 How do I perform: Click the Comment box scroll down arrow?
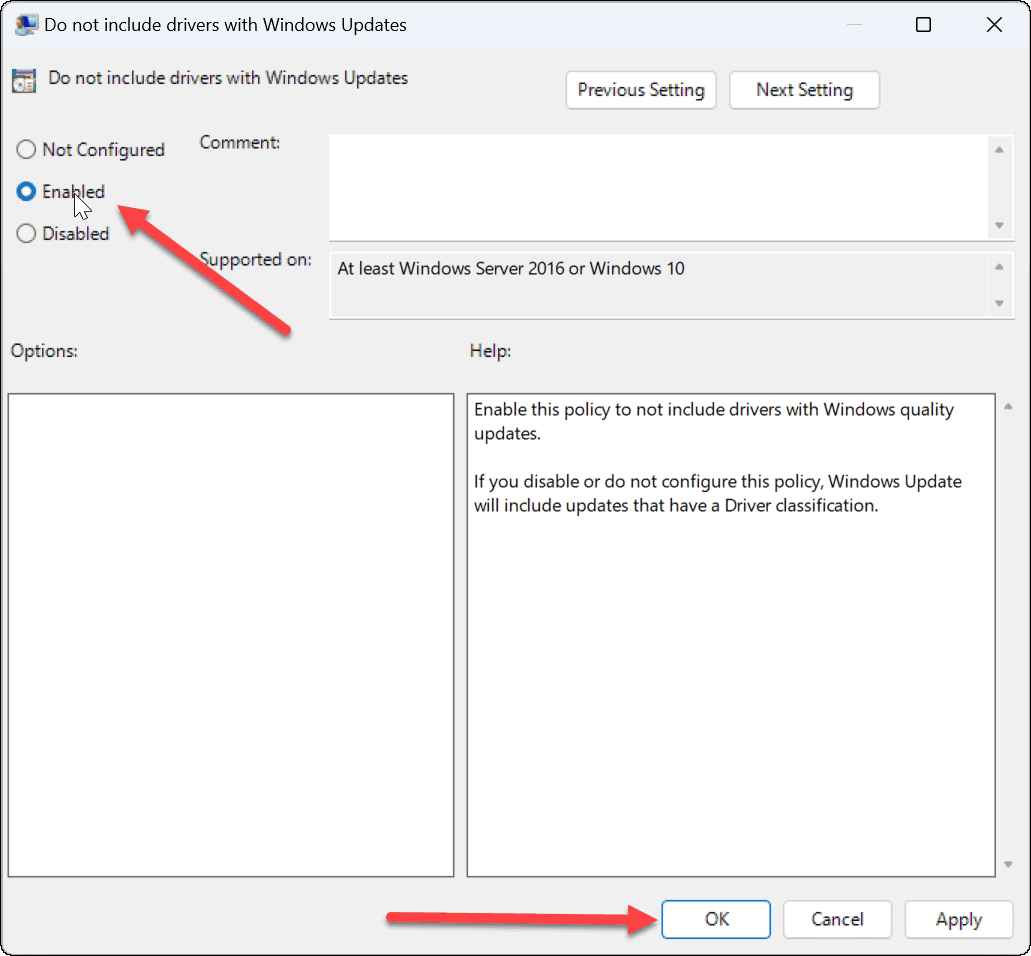pyautogui.click(x=998, y=226)
